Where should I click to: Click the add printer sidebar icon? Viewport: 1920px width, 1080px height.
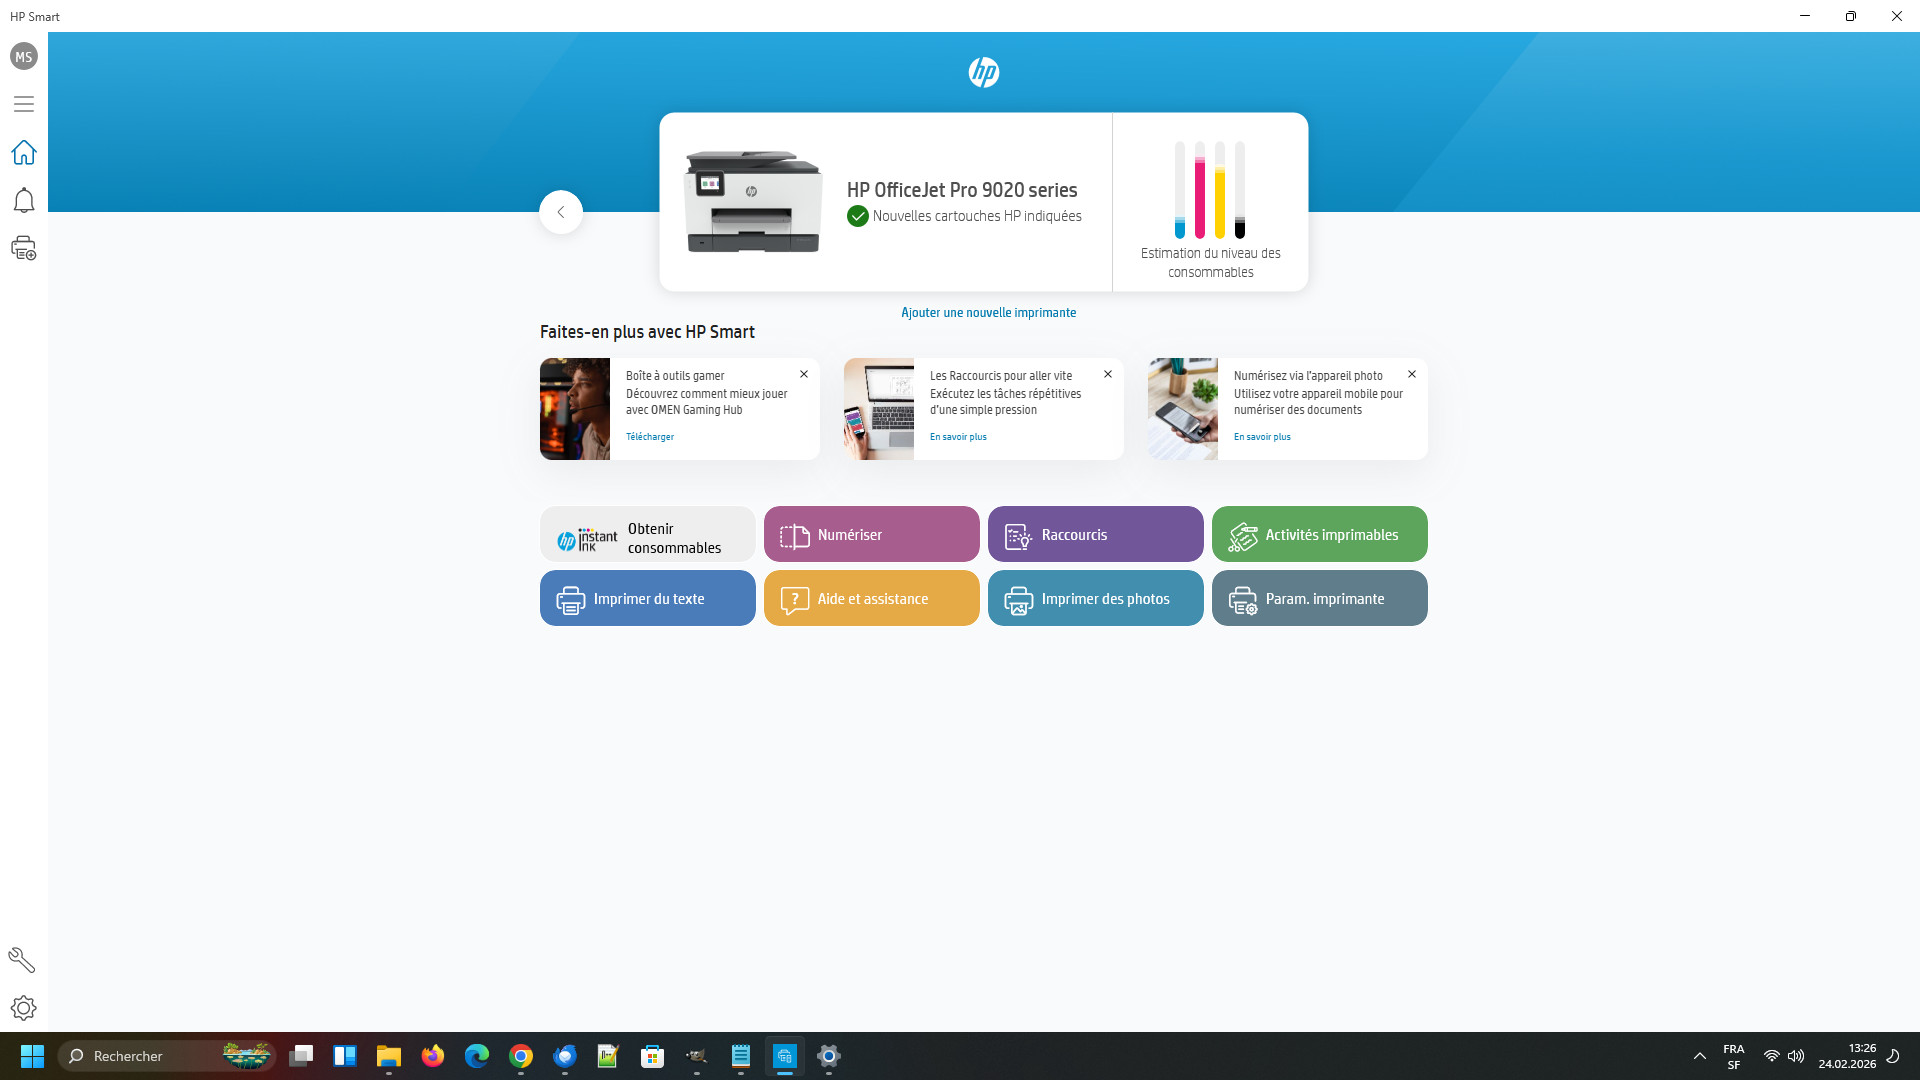24,248
